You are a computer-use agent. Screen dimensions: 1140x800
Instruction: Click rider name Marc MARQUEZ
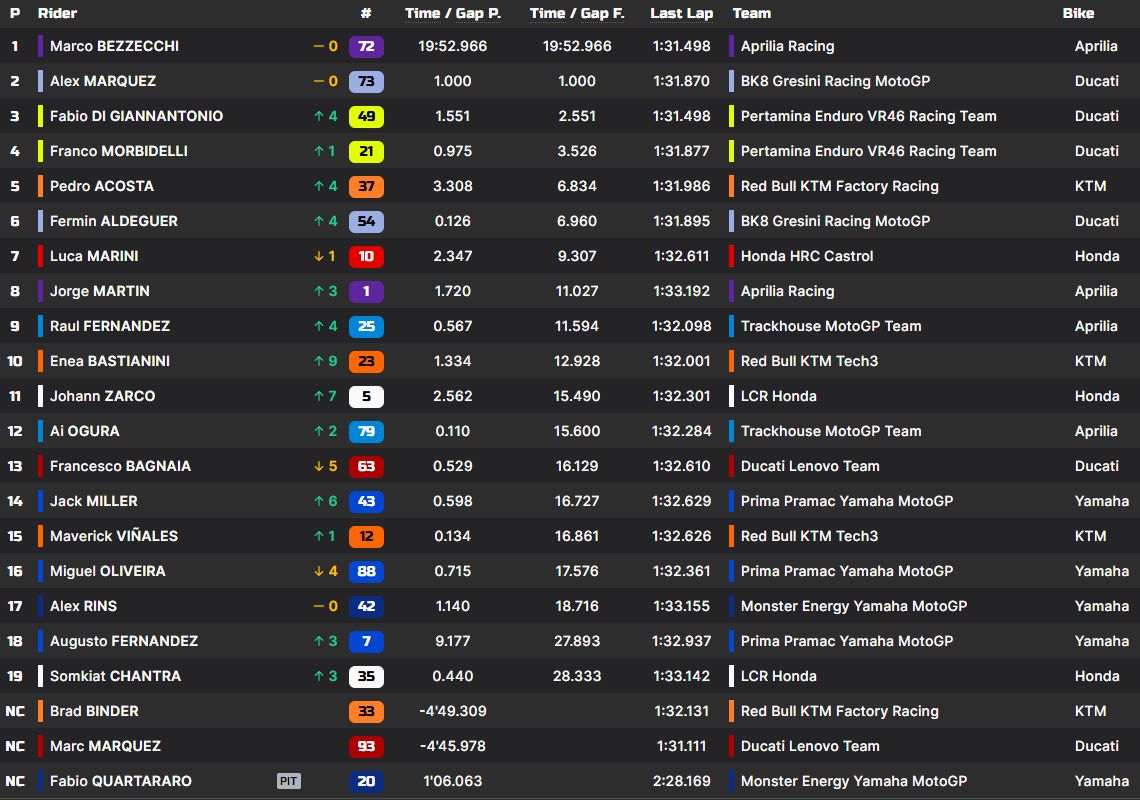tap(105, 746)
